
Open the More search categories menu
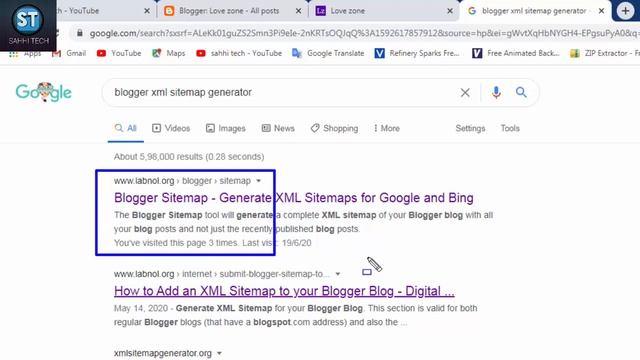387,128
